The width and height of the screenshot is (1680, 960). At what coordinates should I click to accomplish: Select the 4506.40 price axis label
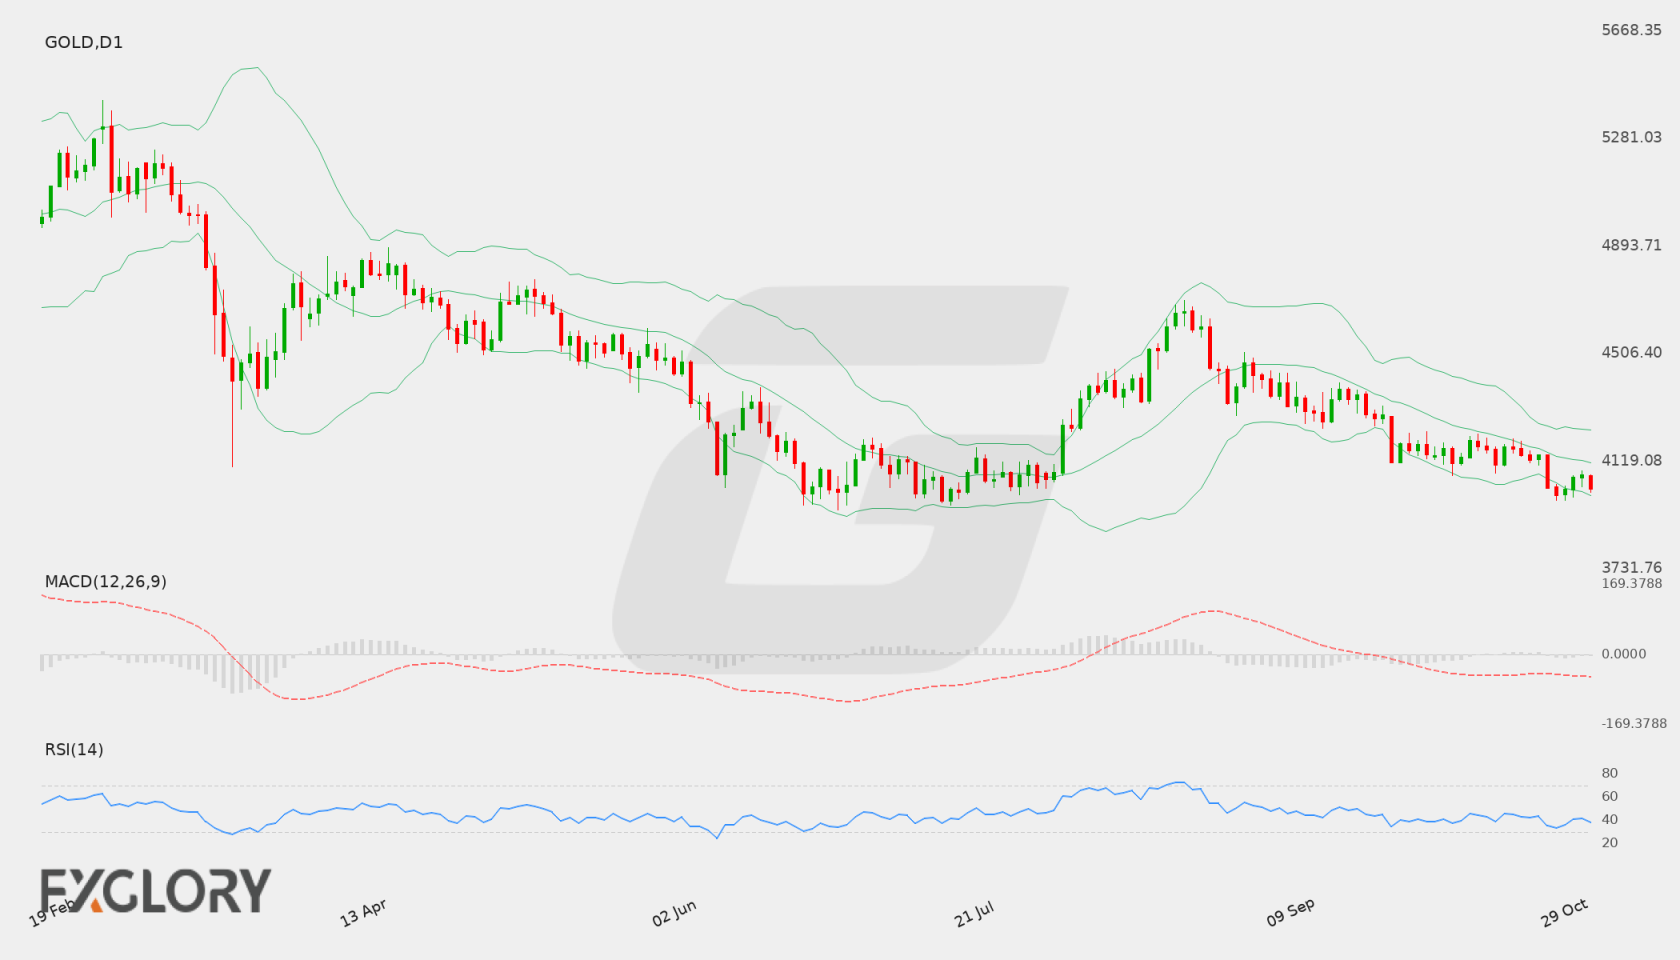click(x=1632, y=352)
